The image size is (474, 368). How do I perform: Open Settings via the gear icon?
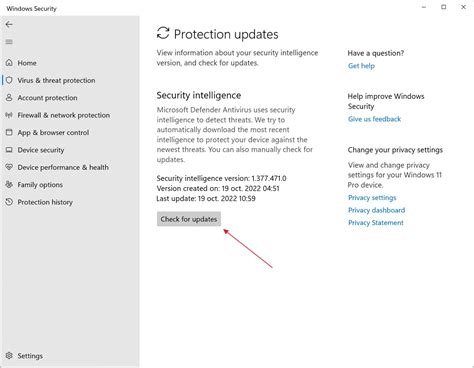(x=9, y=356)
